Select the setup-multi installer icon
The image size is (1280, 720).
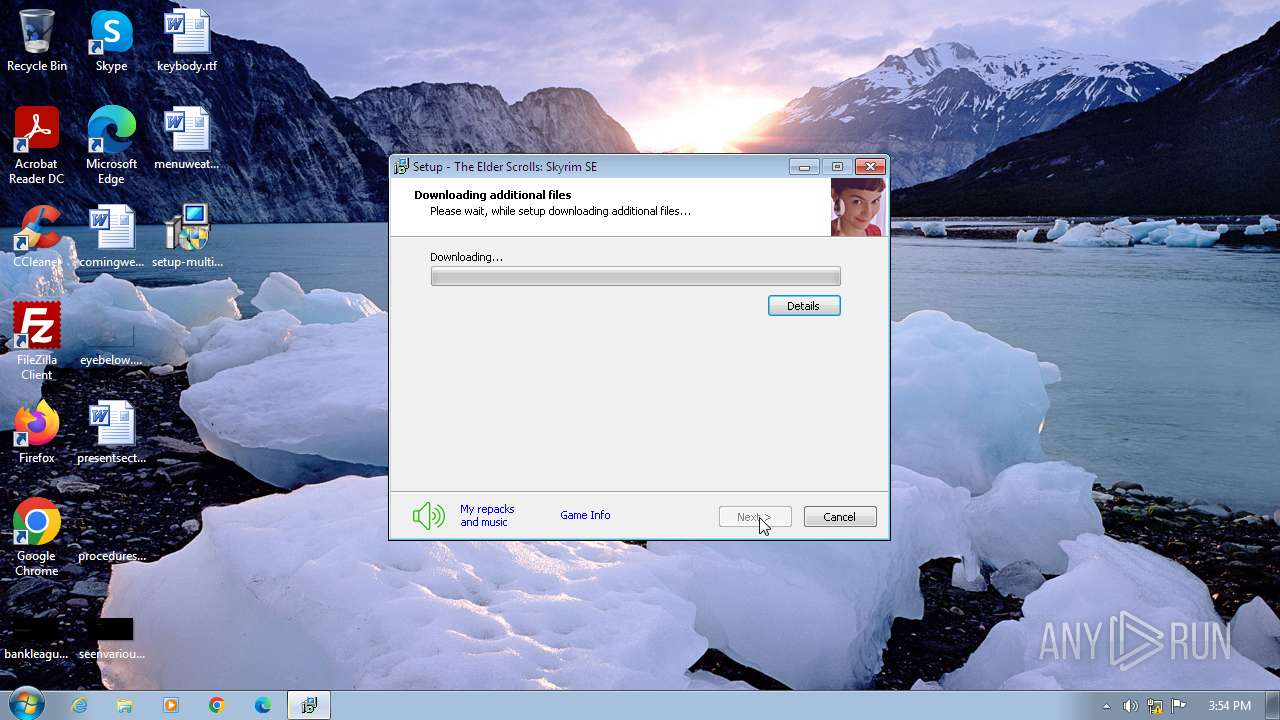pyautogui.click(x=187, y=236)
